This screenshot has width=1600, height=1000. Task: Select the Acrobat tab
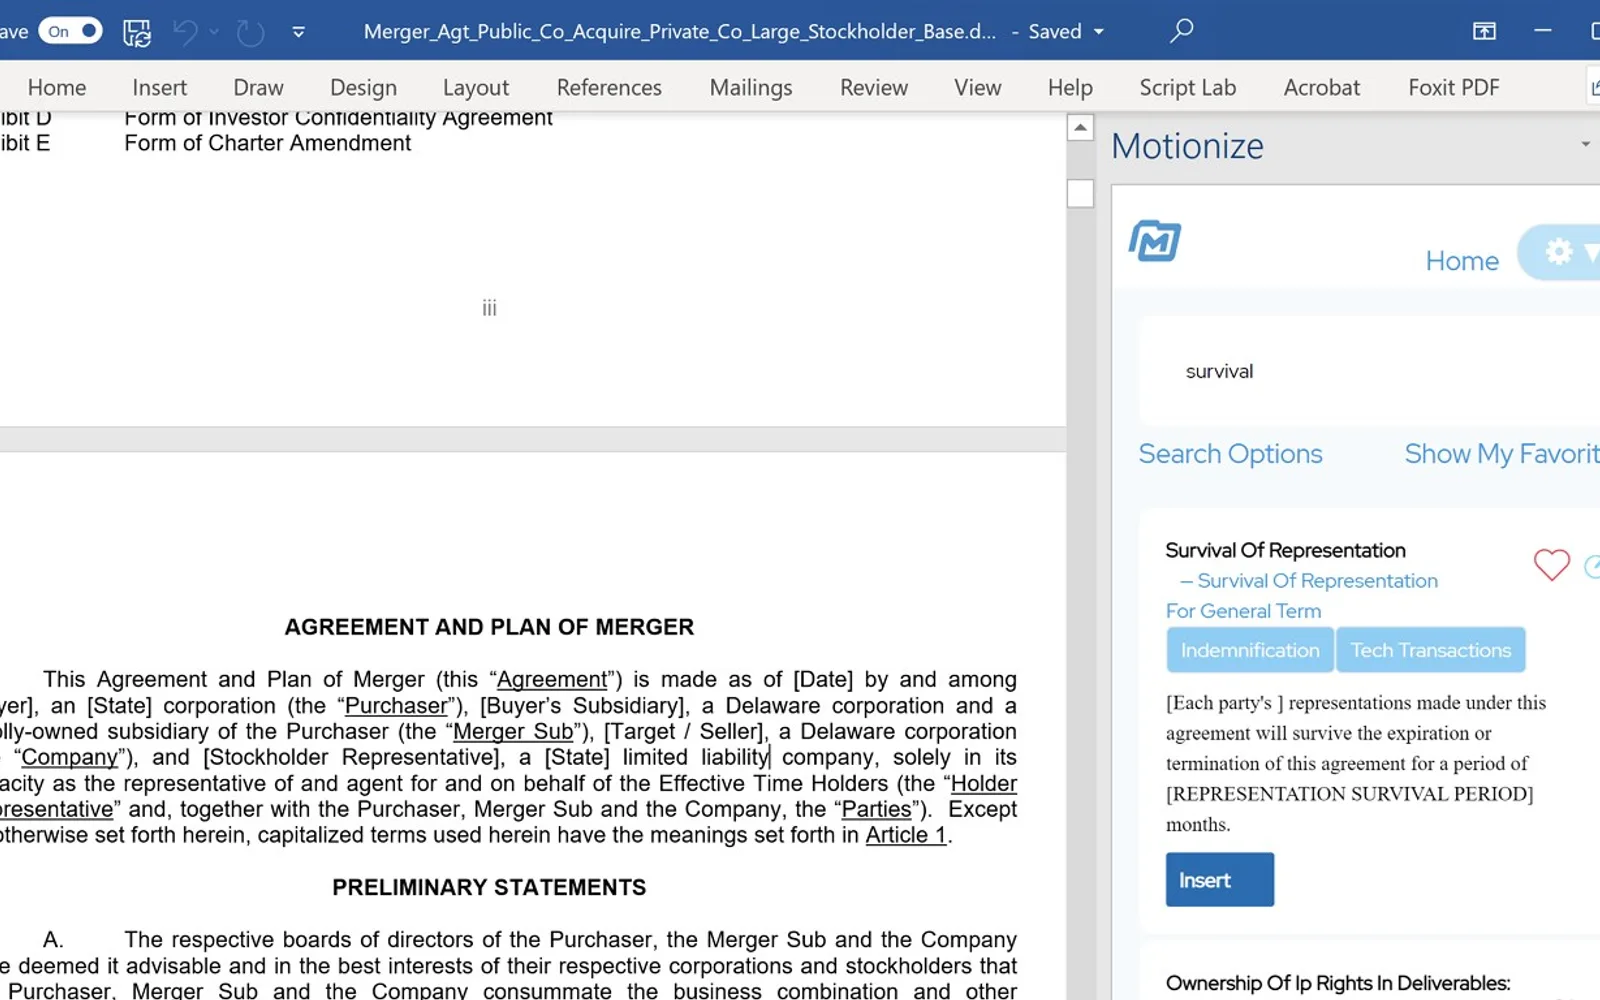(1322, 88)
